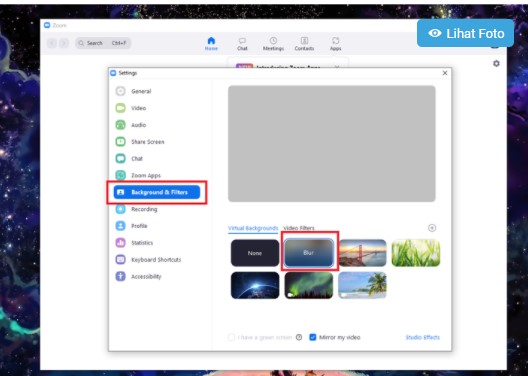
Task: Open Chat tab in Zoom top bar
Action: [242, 44]
